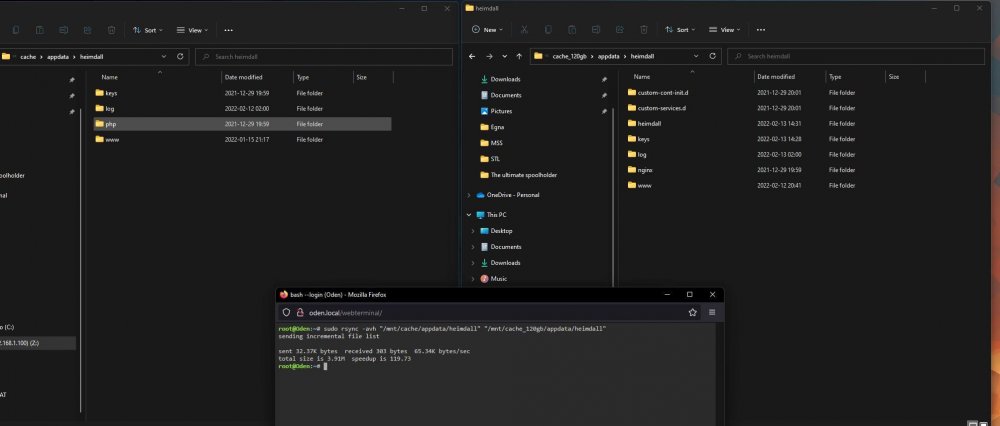Click the Up one level arrow beside the cache_120gb path
The width and height of the screenshot is (1000, 426).
(x=519, y=56)
